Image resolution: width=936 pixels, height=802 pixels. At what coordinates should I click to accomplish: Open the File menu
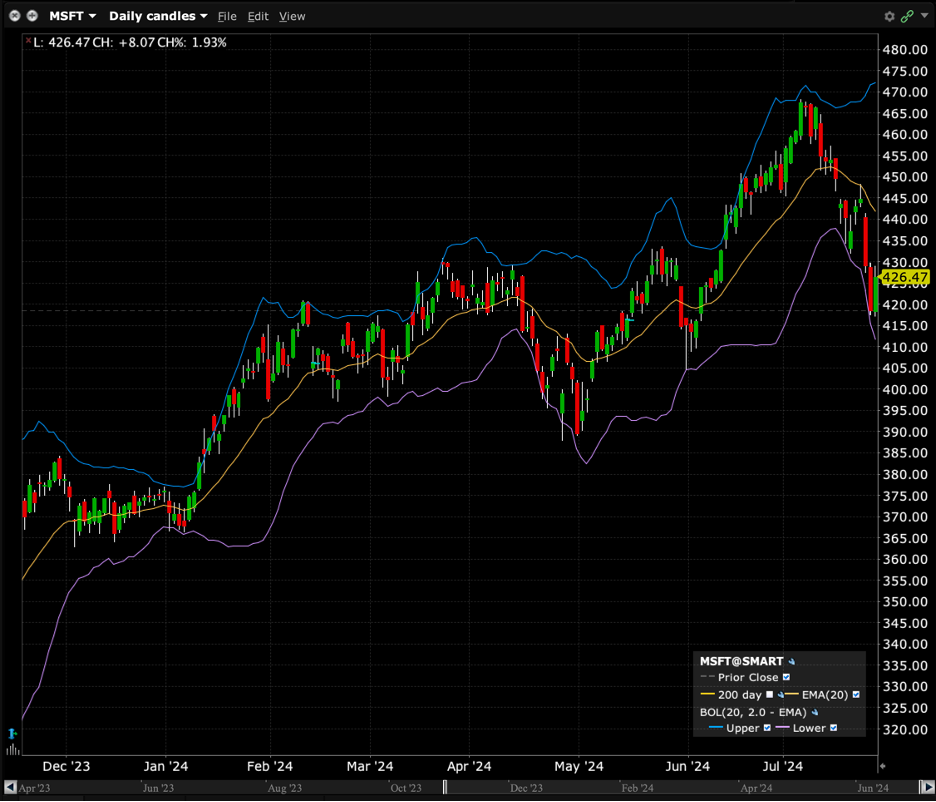tap(227, 16)
